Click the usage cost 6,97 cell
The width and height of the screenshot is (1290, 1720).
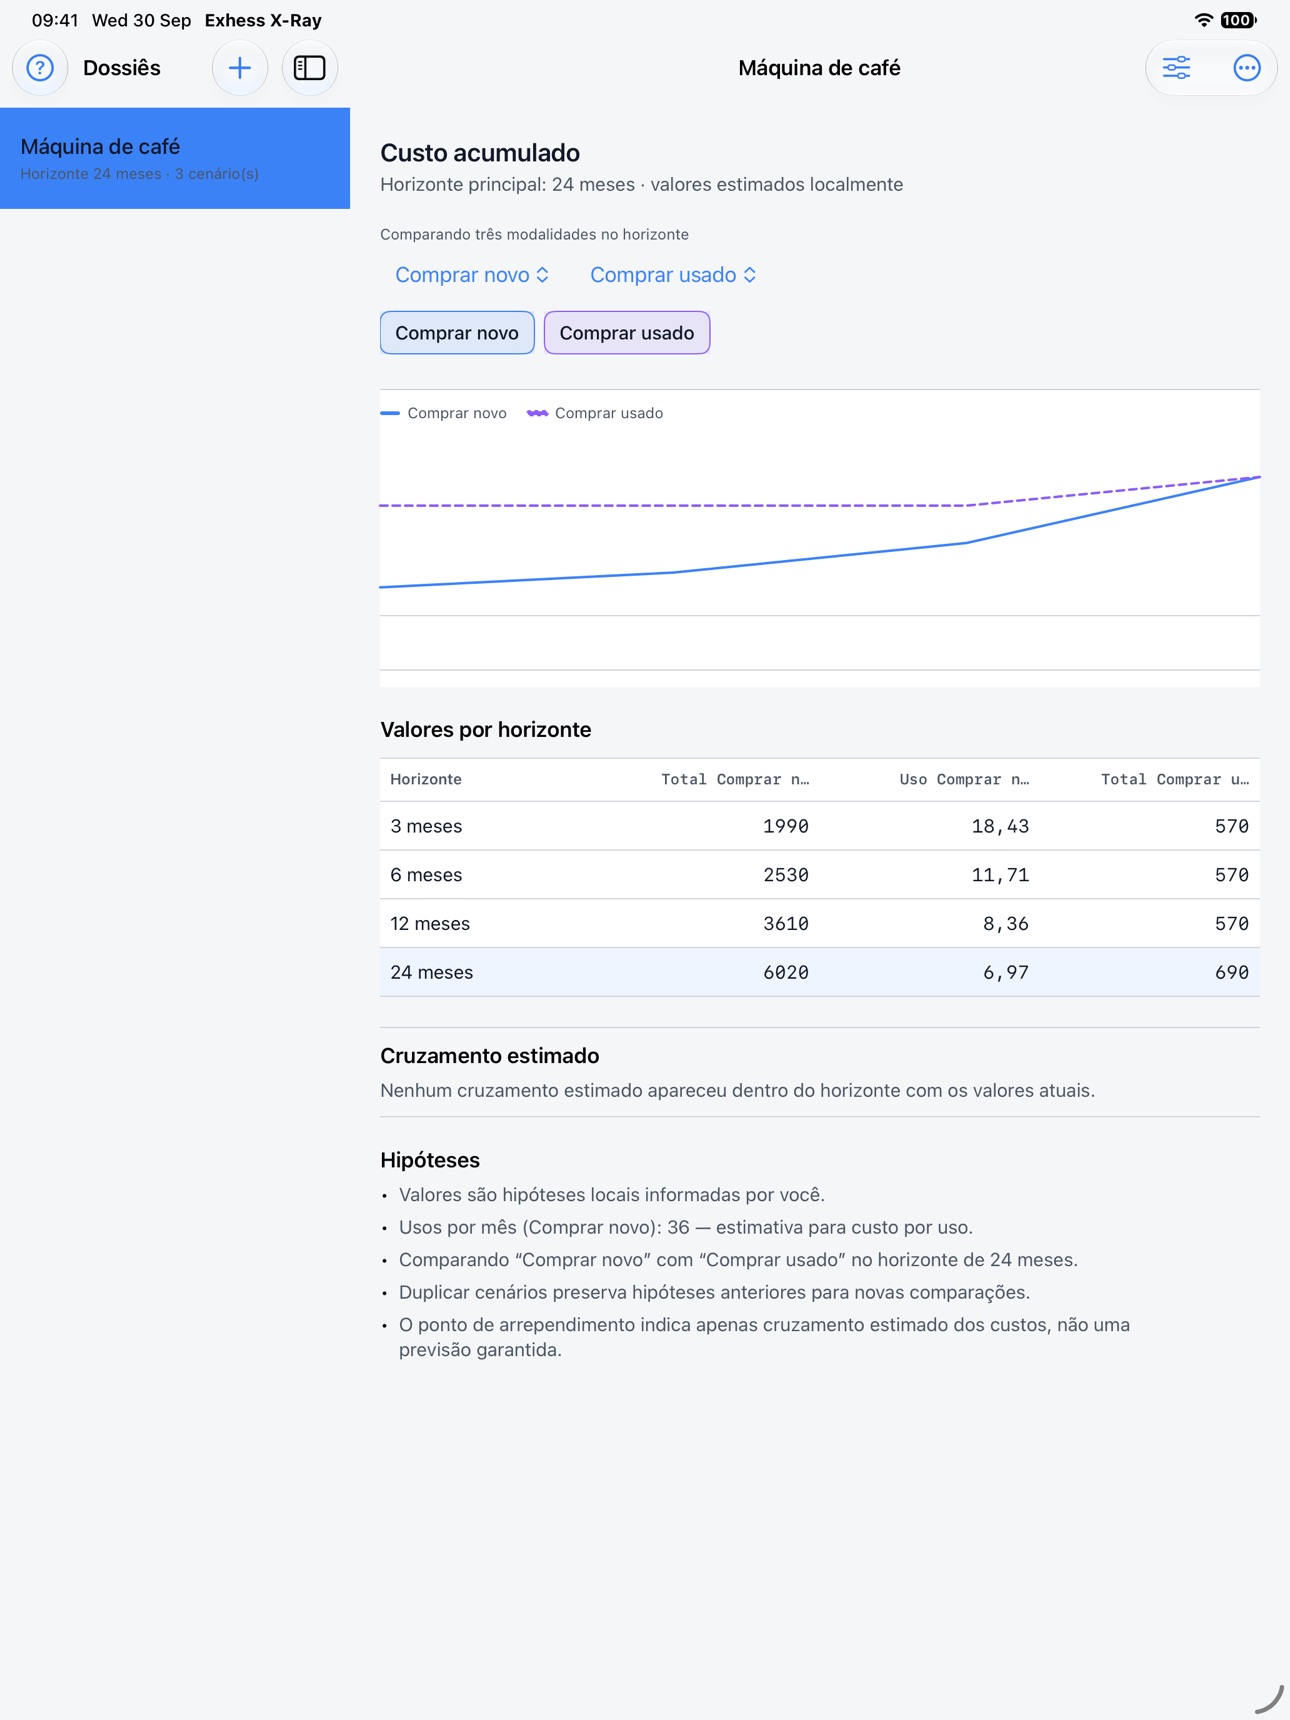(x=1006, y=972)
